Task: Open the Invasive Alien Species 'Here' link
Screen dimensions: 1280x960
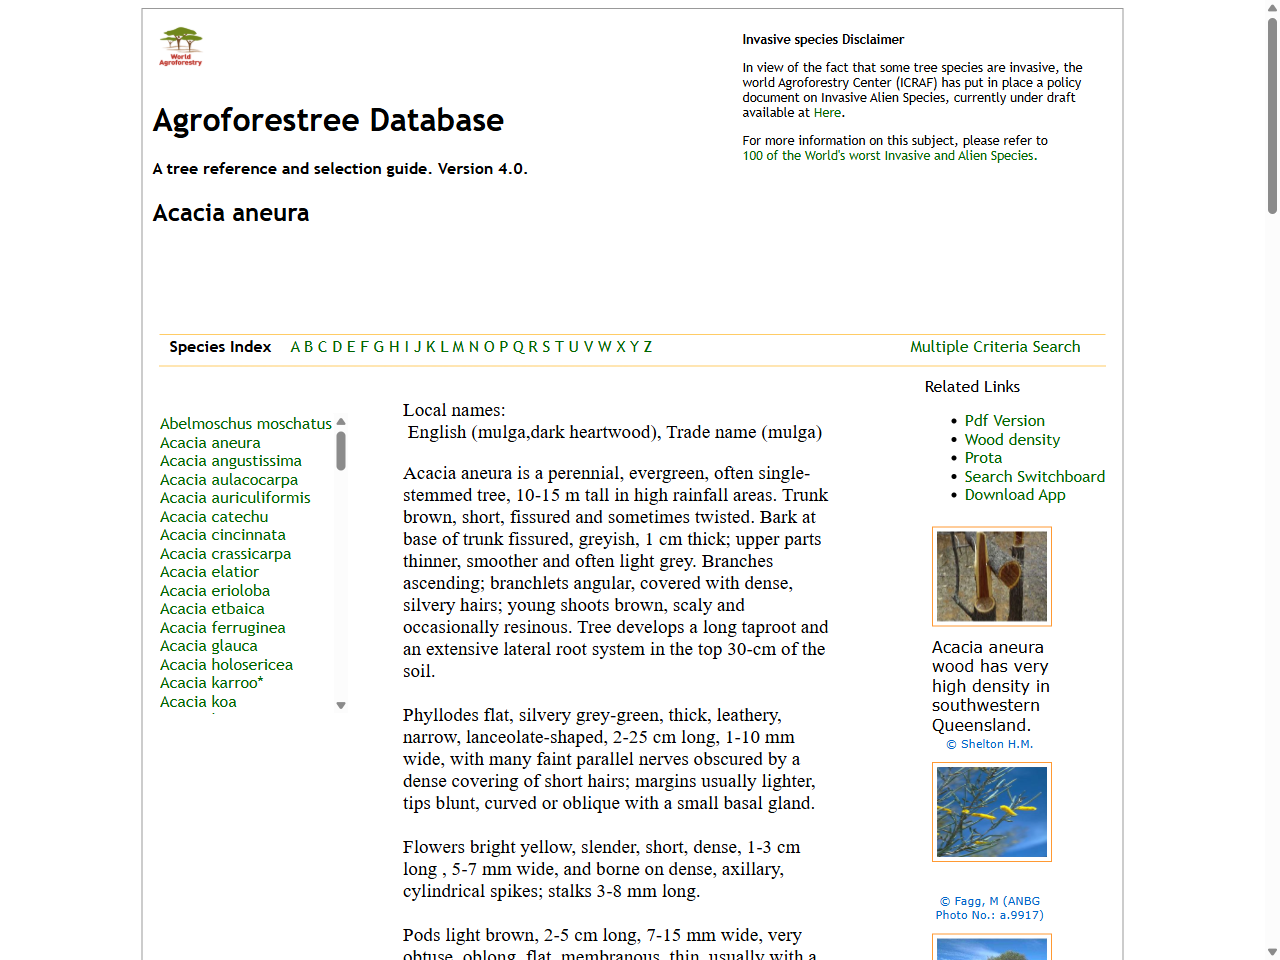Action: click(x=828, y=113)
